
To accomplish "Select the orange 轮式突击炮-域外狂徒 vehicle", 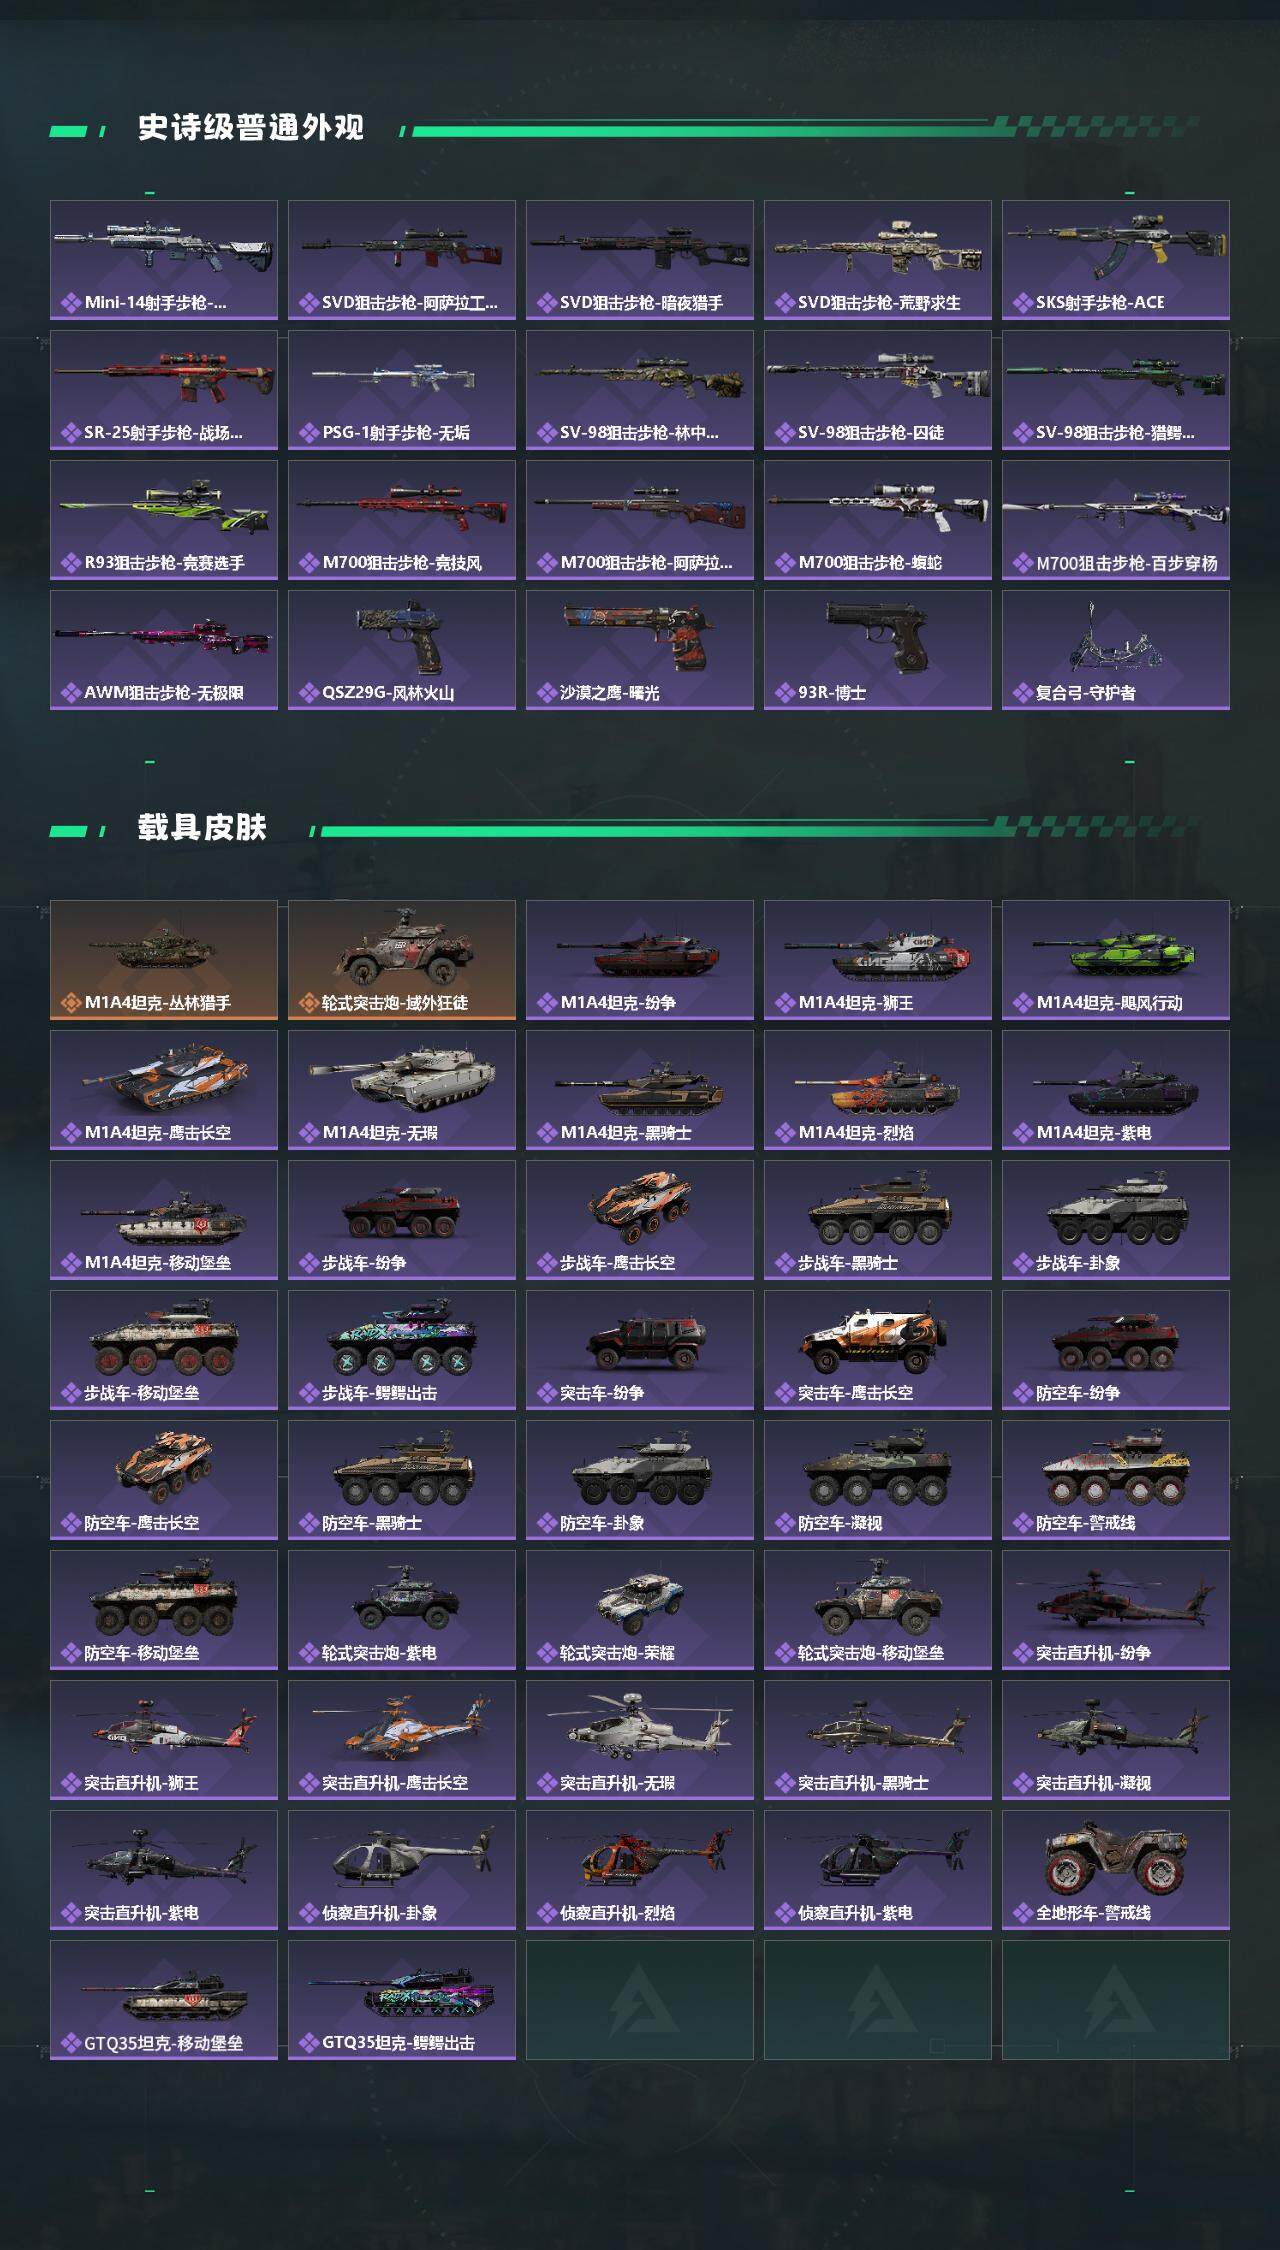I will [402, 960].
